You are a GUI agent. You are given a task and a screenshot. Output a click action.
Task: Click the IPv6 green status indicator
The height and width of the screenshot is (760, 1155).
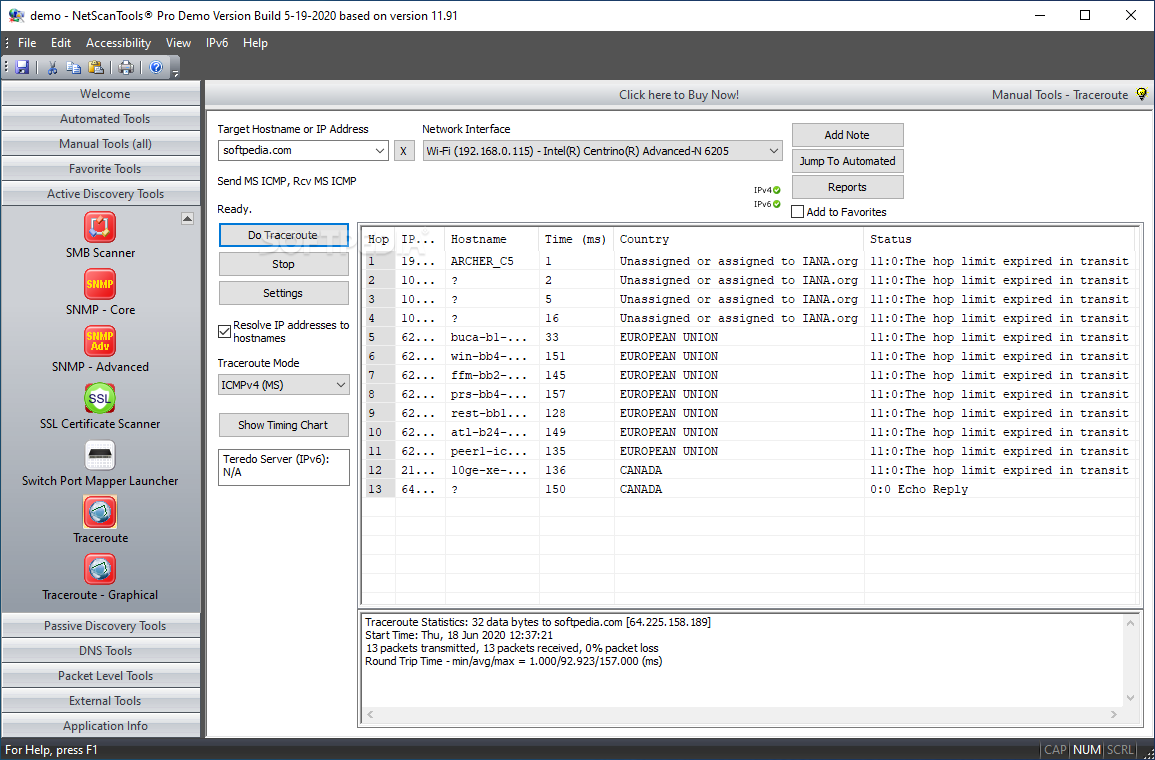click(776, 204)
